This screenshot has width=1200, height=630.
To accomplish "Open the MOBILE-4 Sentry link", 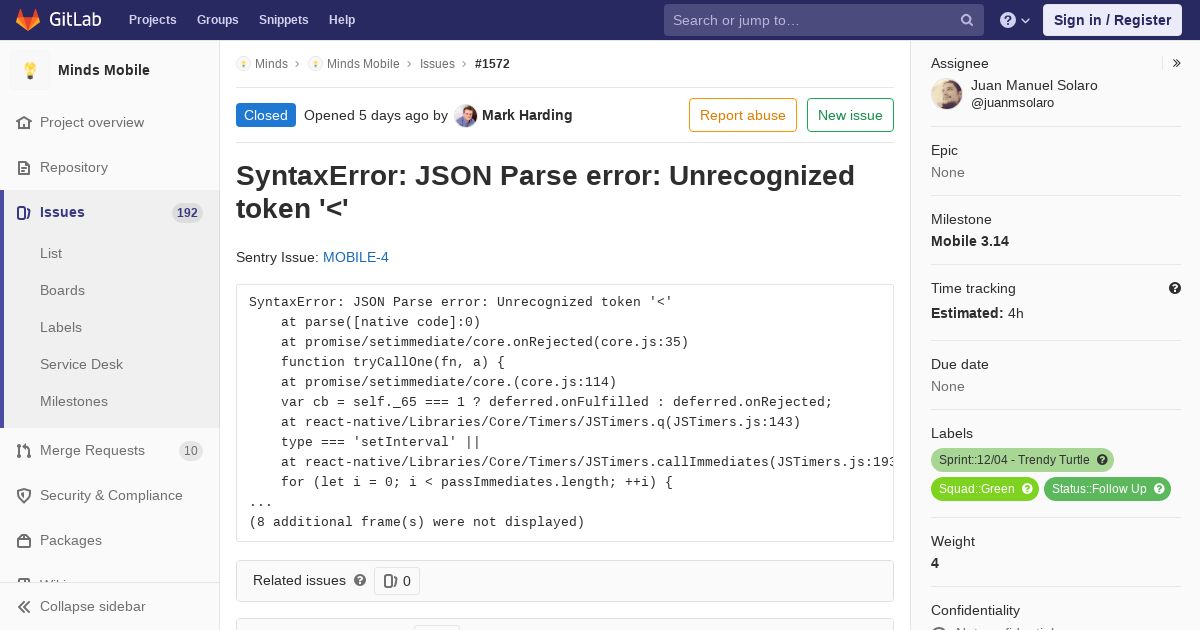I will (x=356, y=257).
